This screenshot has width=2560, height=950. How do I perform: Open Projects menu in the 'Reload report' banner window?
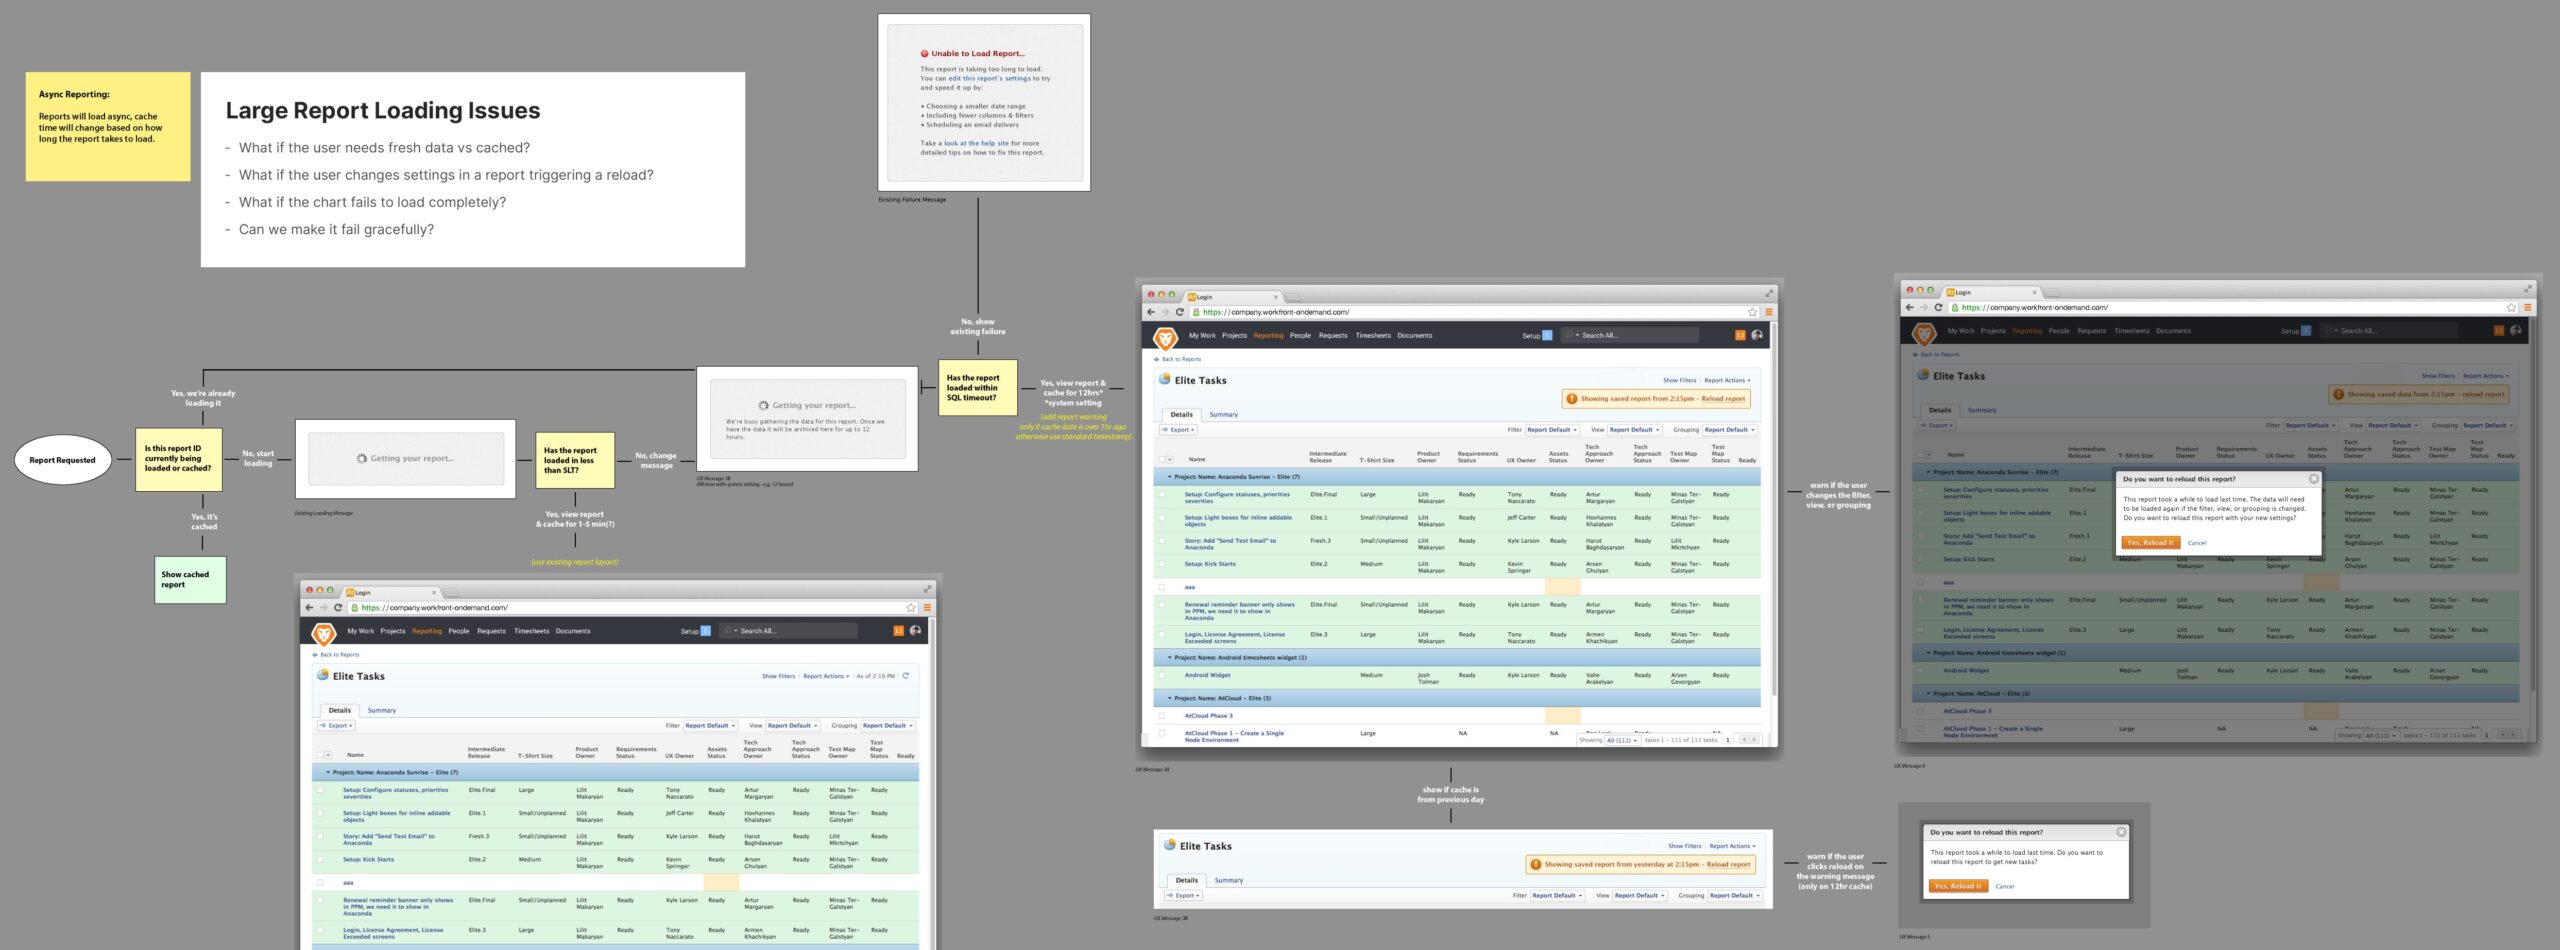coord(1234,336)
